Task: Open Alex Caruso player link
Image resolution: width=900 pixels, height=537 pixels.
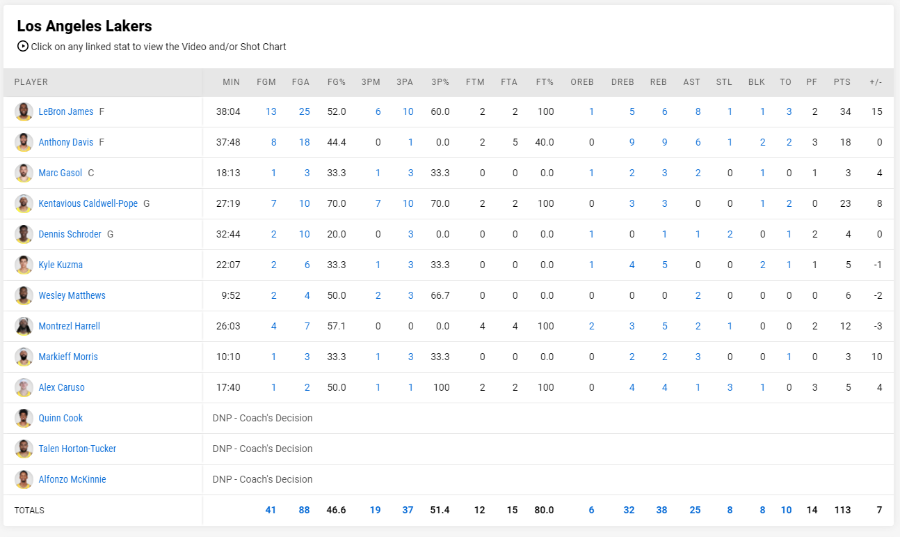Action: (61, 387)
